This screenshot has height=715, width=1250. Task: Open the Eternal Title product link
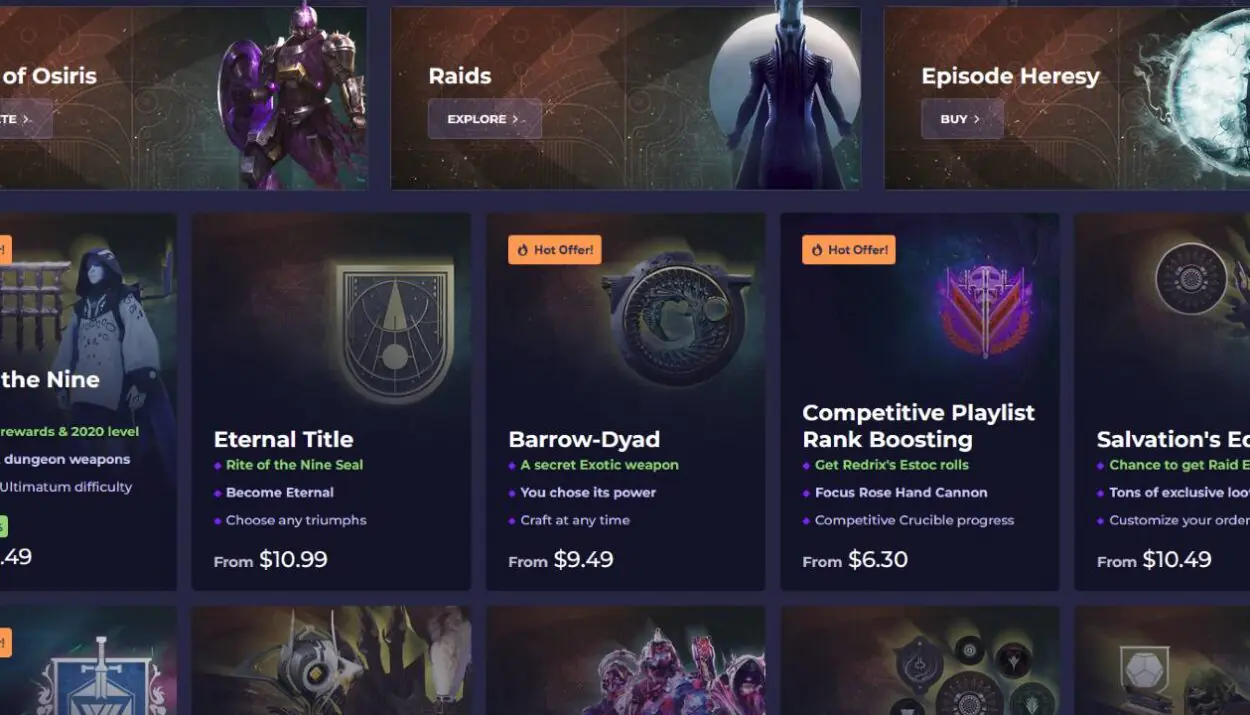283,440
